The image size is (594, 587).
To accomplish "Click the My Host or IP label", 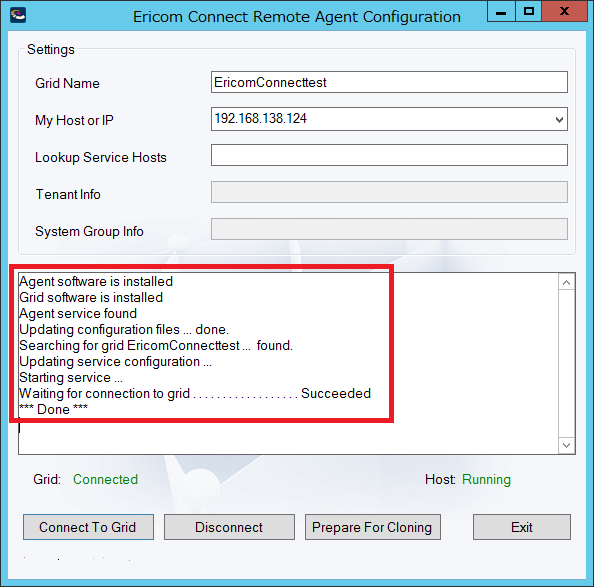I will (74, 120).
